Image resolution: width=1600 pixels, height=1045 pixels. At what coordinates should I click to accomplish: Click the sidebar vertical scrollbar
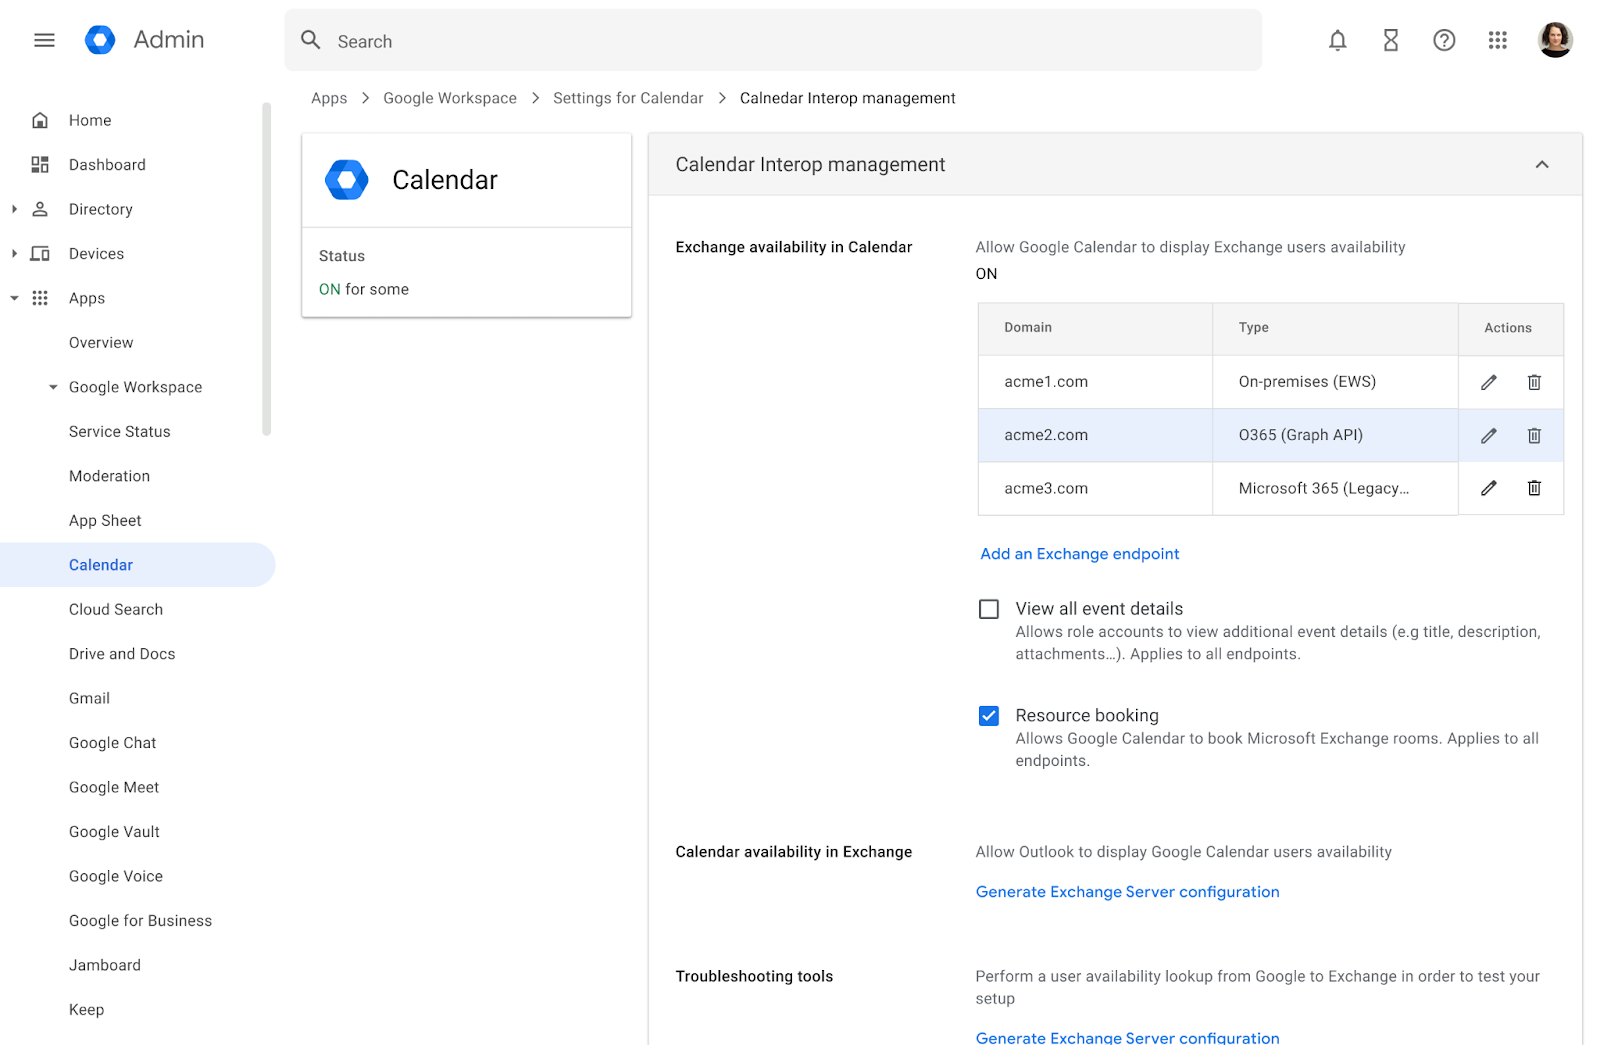266,268
